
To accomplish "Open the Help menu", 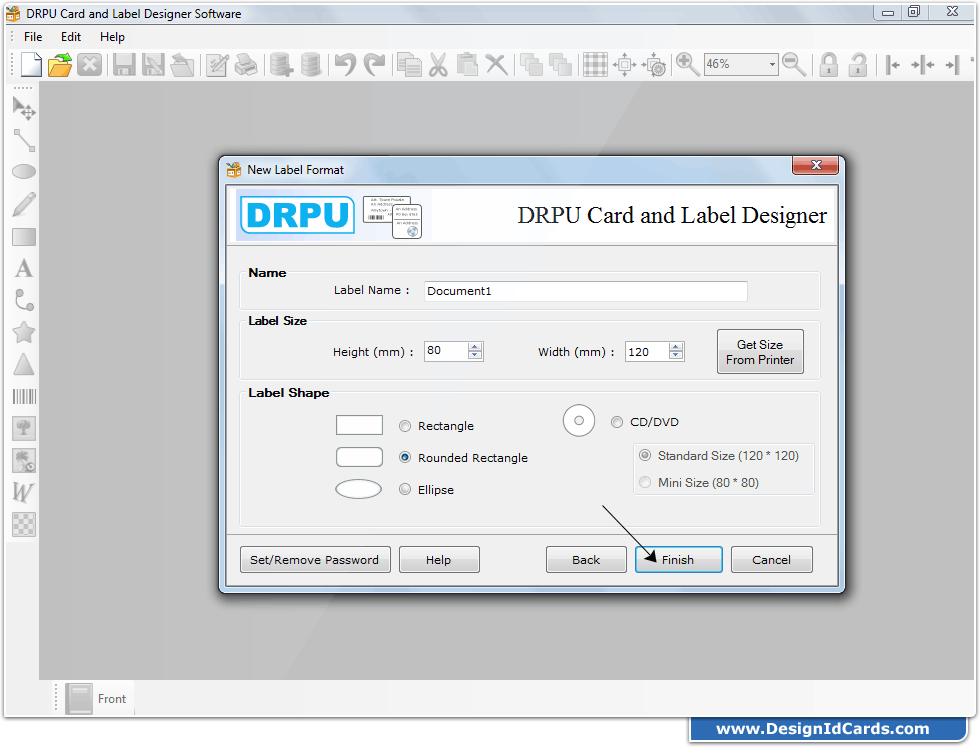I will [112, 37].
